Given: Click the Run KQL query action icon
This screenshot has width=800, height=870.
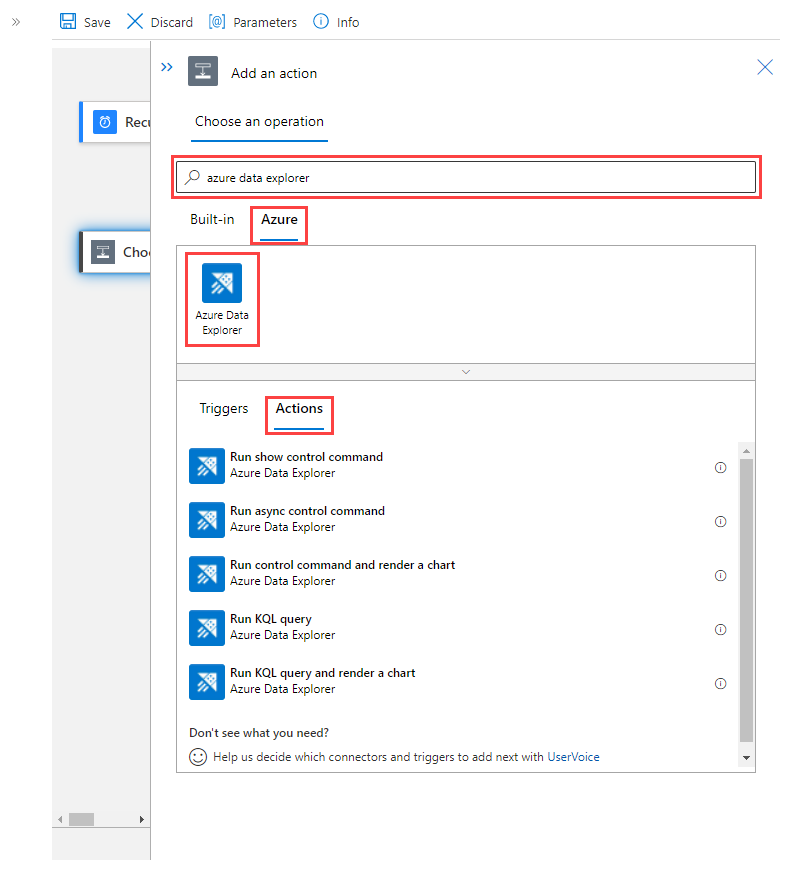Looking at the screenshot, I should (x=207, y=628).
